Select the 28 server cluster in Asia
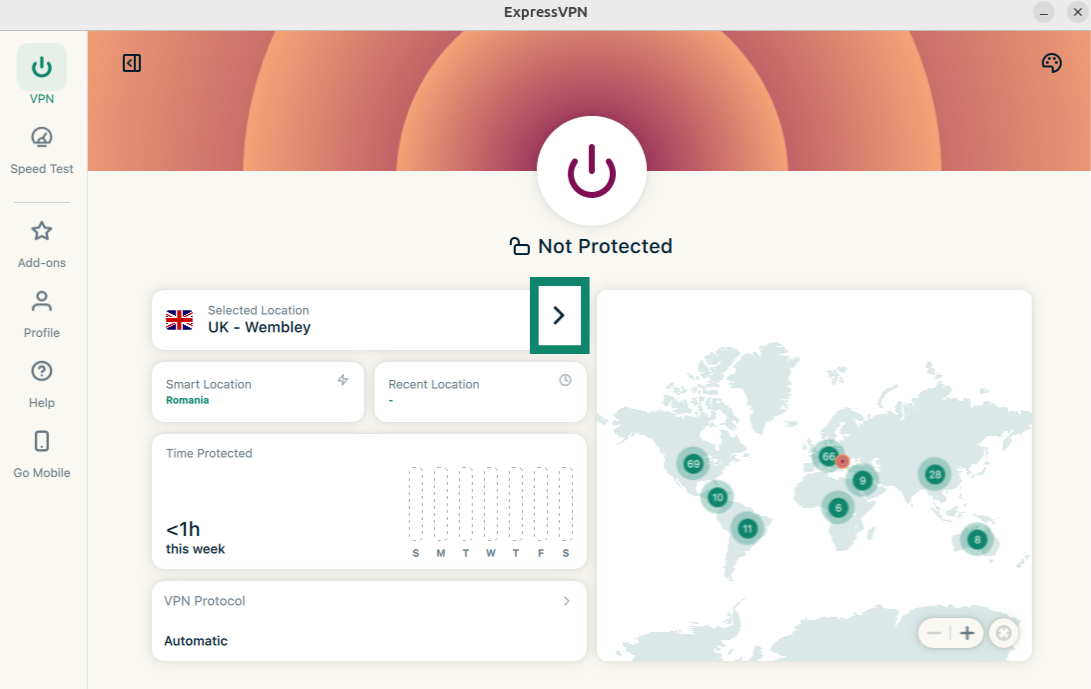 click(935, 474)
